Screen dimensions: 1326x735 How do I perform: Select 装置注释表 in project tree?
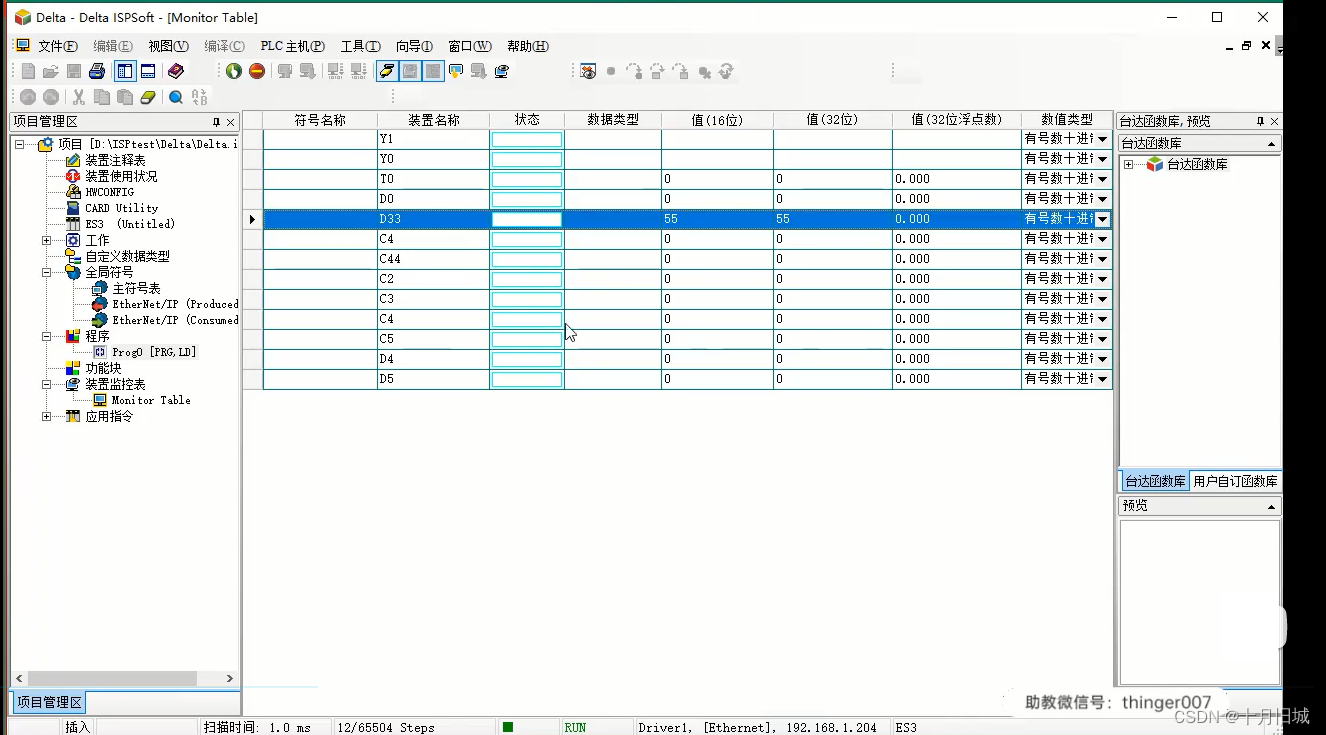115,160
